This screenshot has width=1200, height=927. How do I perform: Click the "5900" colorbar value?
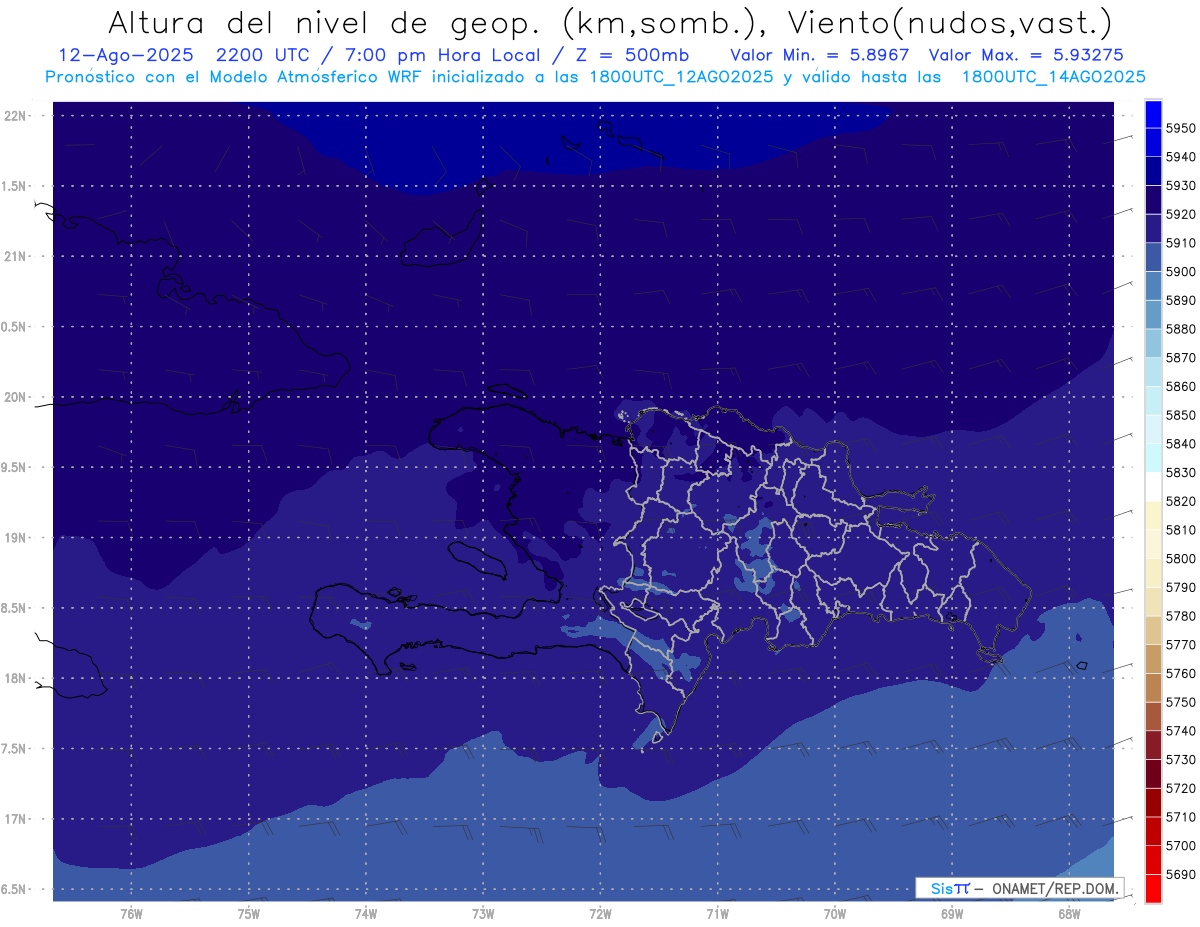coord(1180,271)
